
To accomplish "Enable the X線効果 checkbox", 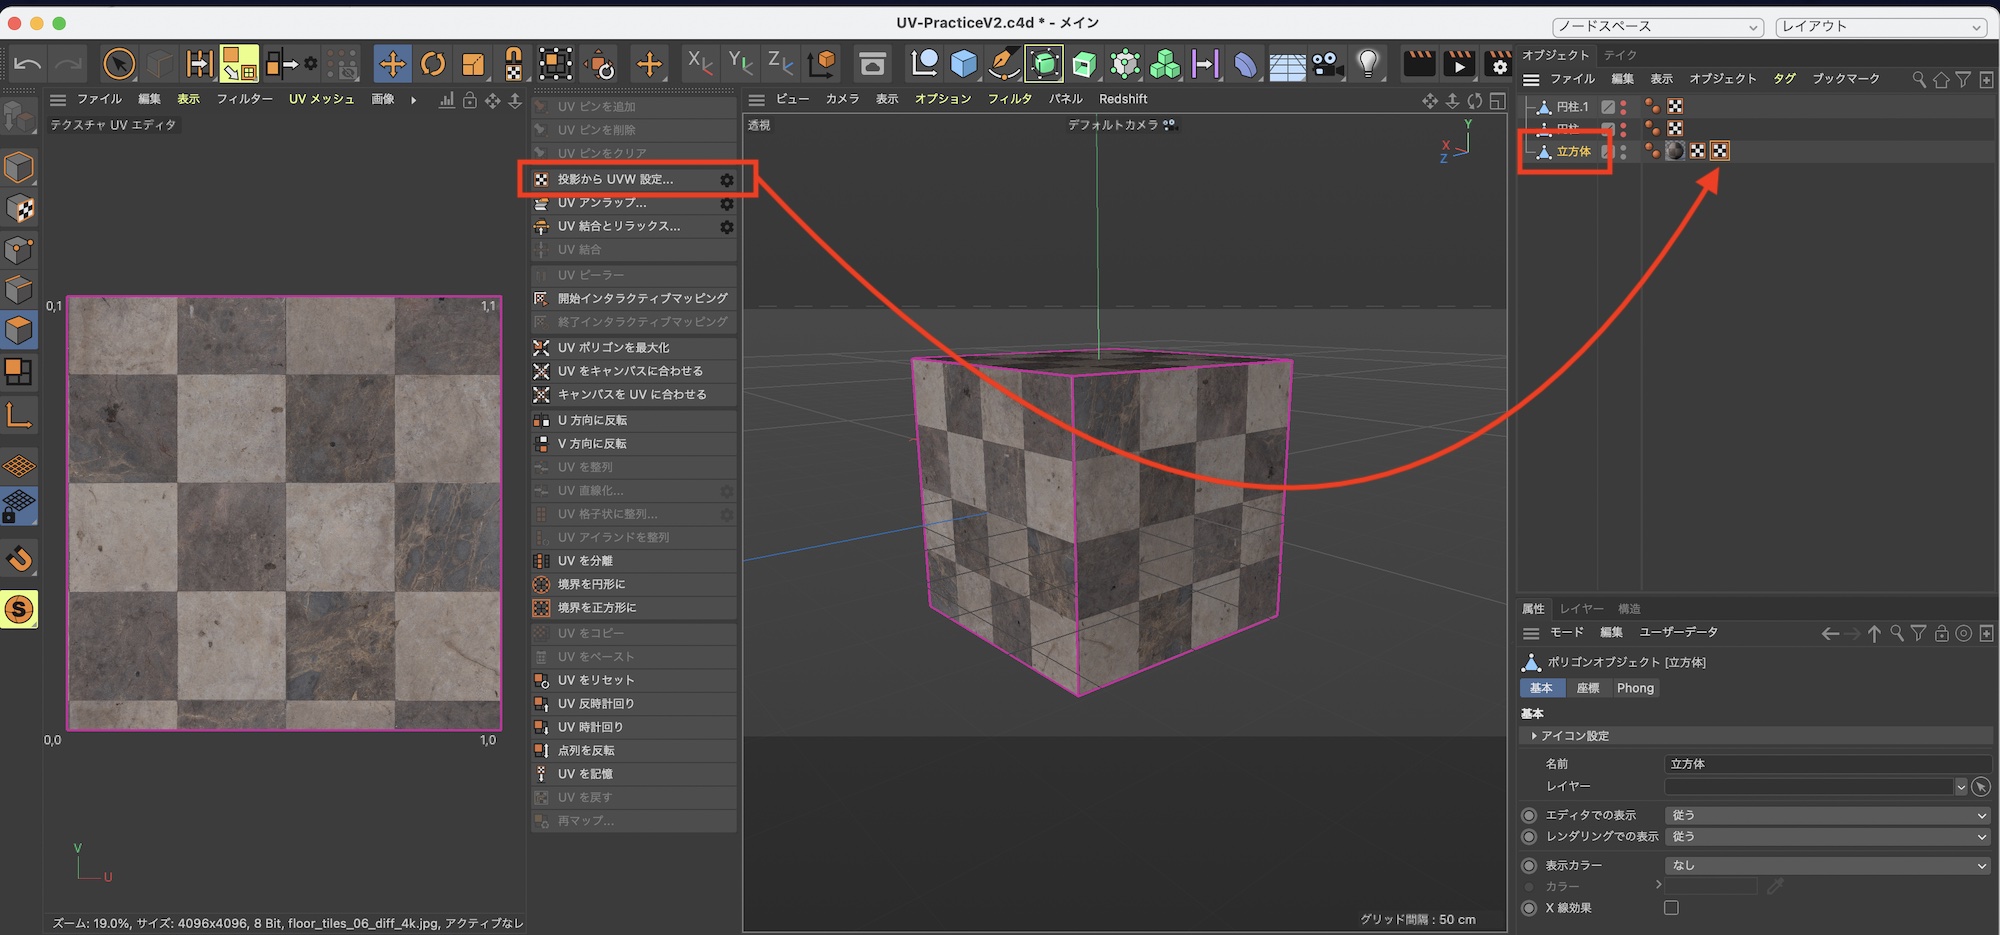I will [1671, 908].
